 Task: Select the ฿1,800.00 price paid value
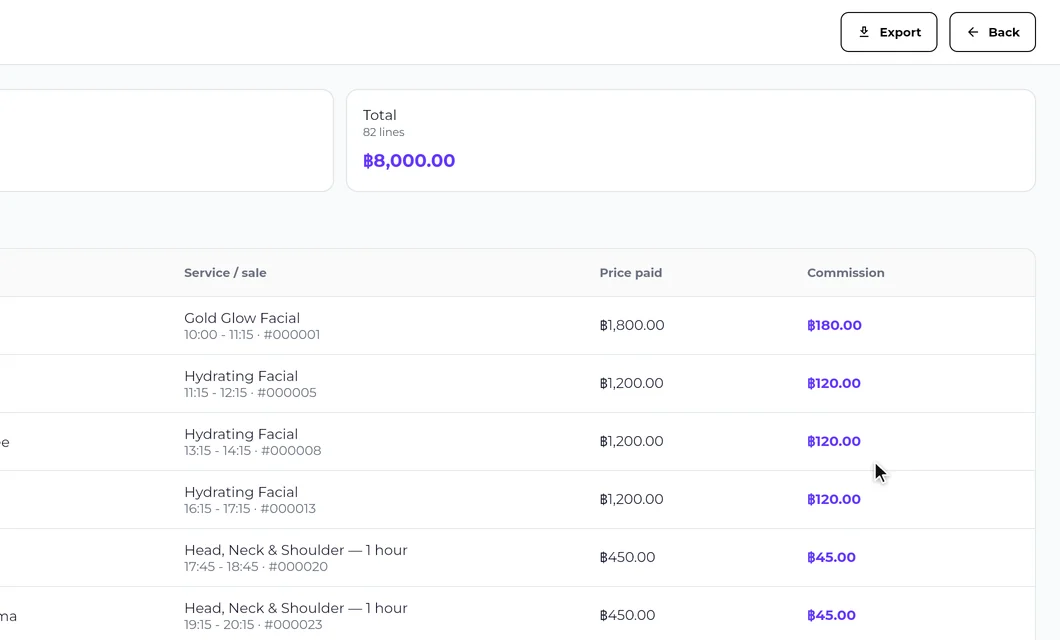tap(632, 325)
